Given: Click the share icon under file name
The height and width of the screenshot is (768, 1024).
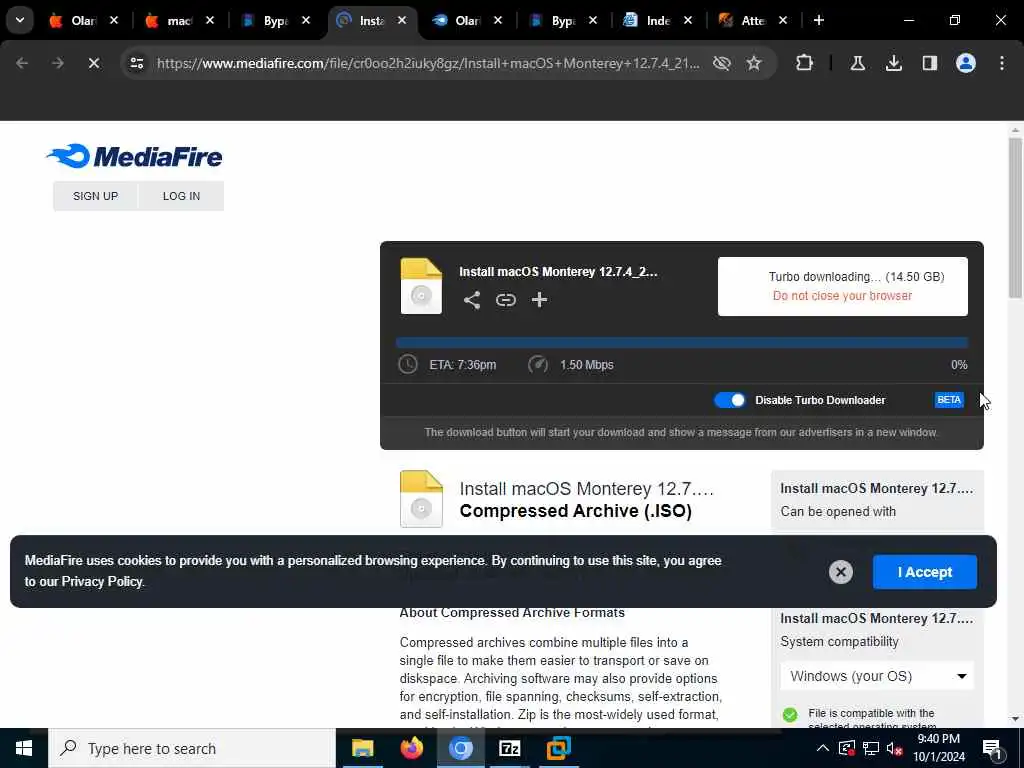Looking at the screenshot, I should coord(472,300).
